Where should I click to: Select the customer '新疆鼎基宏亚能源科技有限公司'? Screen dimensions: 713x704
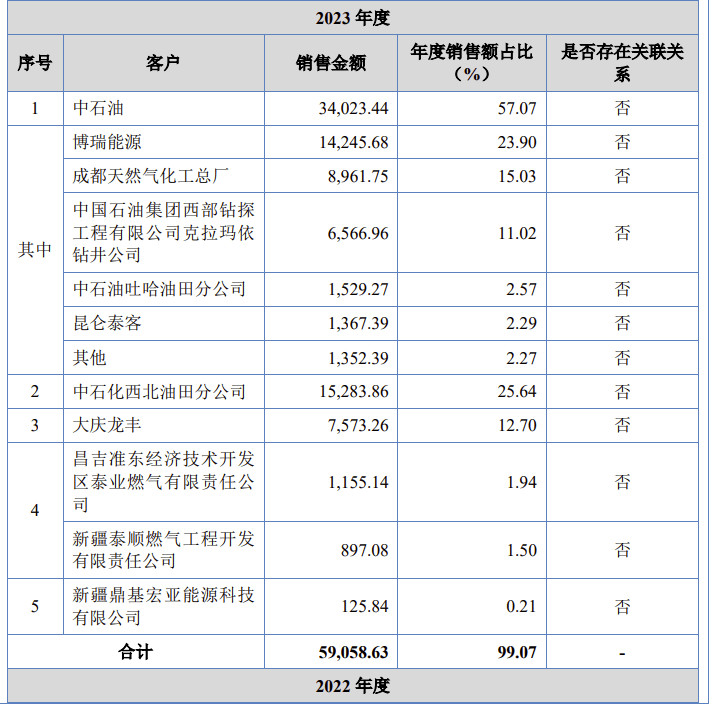point(164,606)
